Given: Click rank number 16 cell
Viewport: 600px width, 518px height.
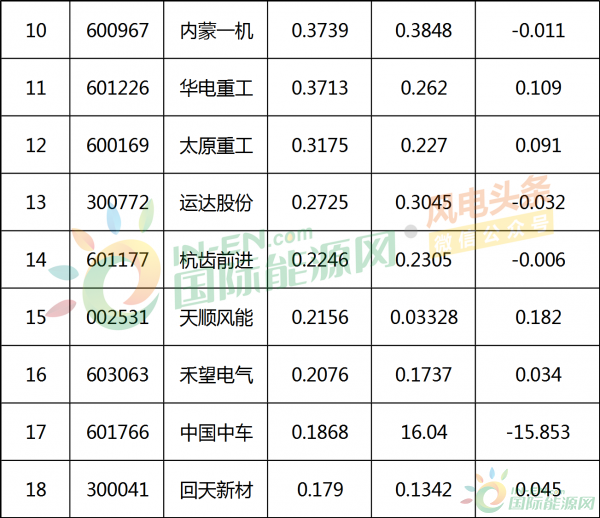Looking at the screenshot, I should pyautogui.click(x=36, y=375).
